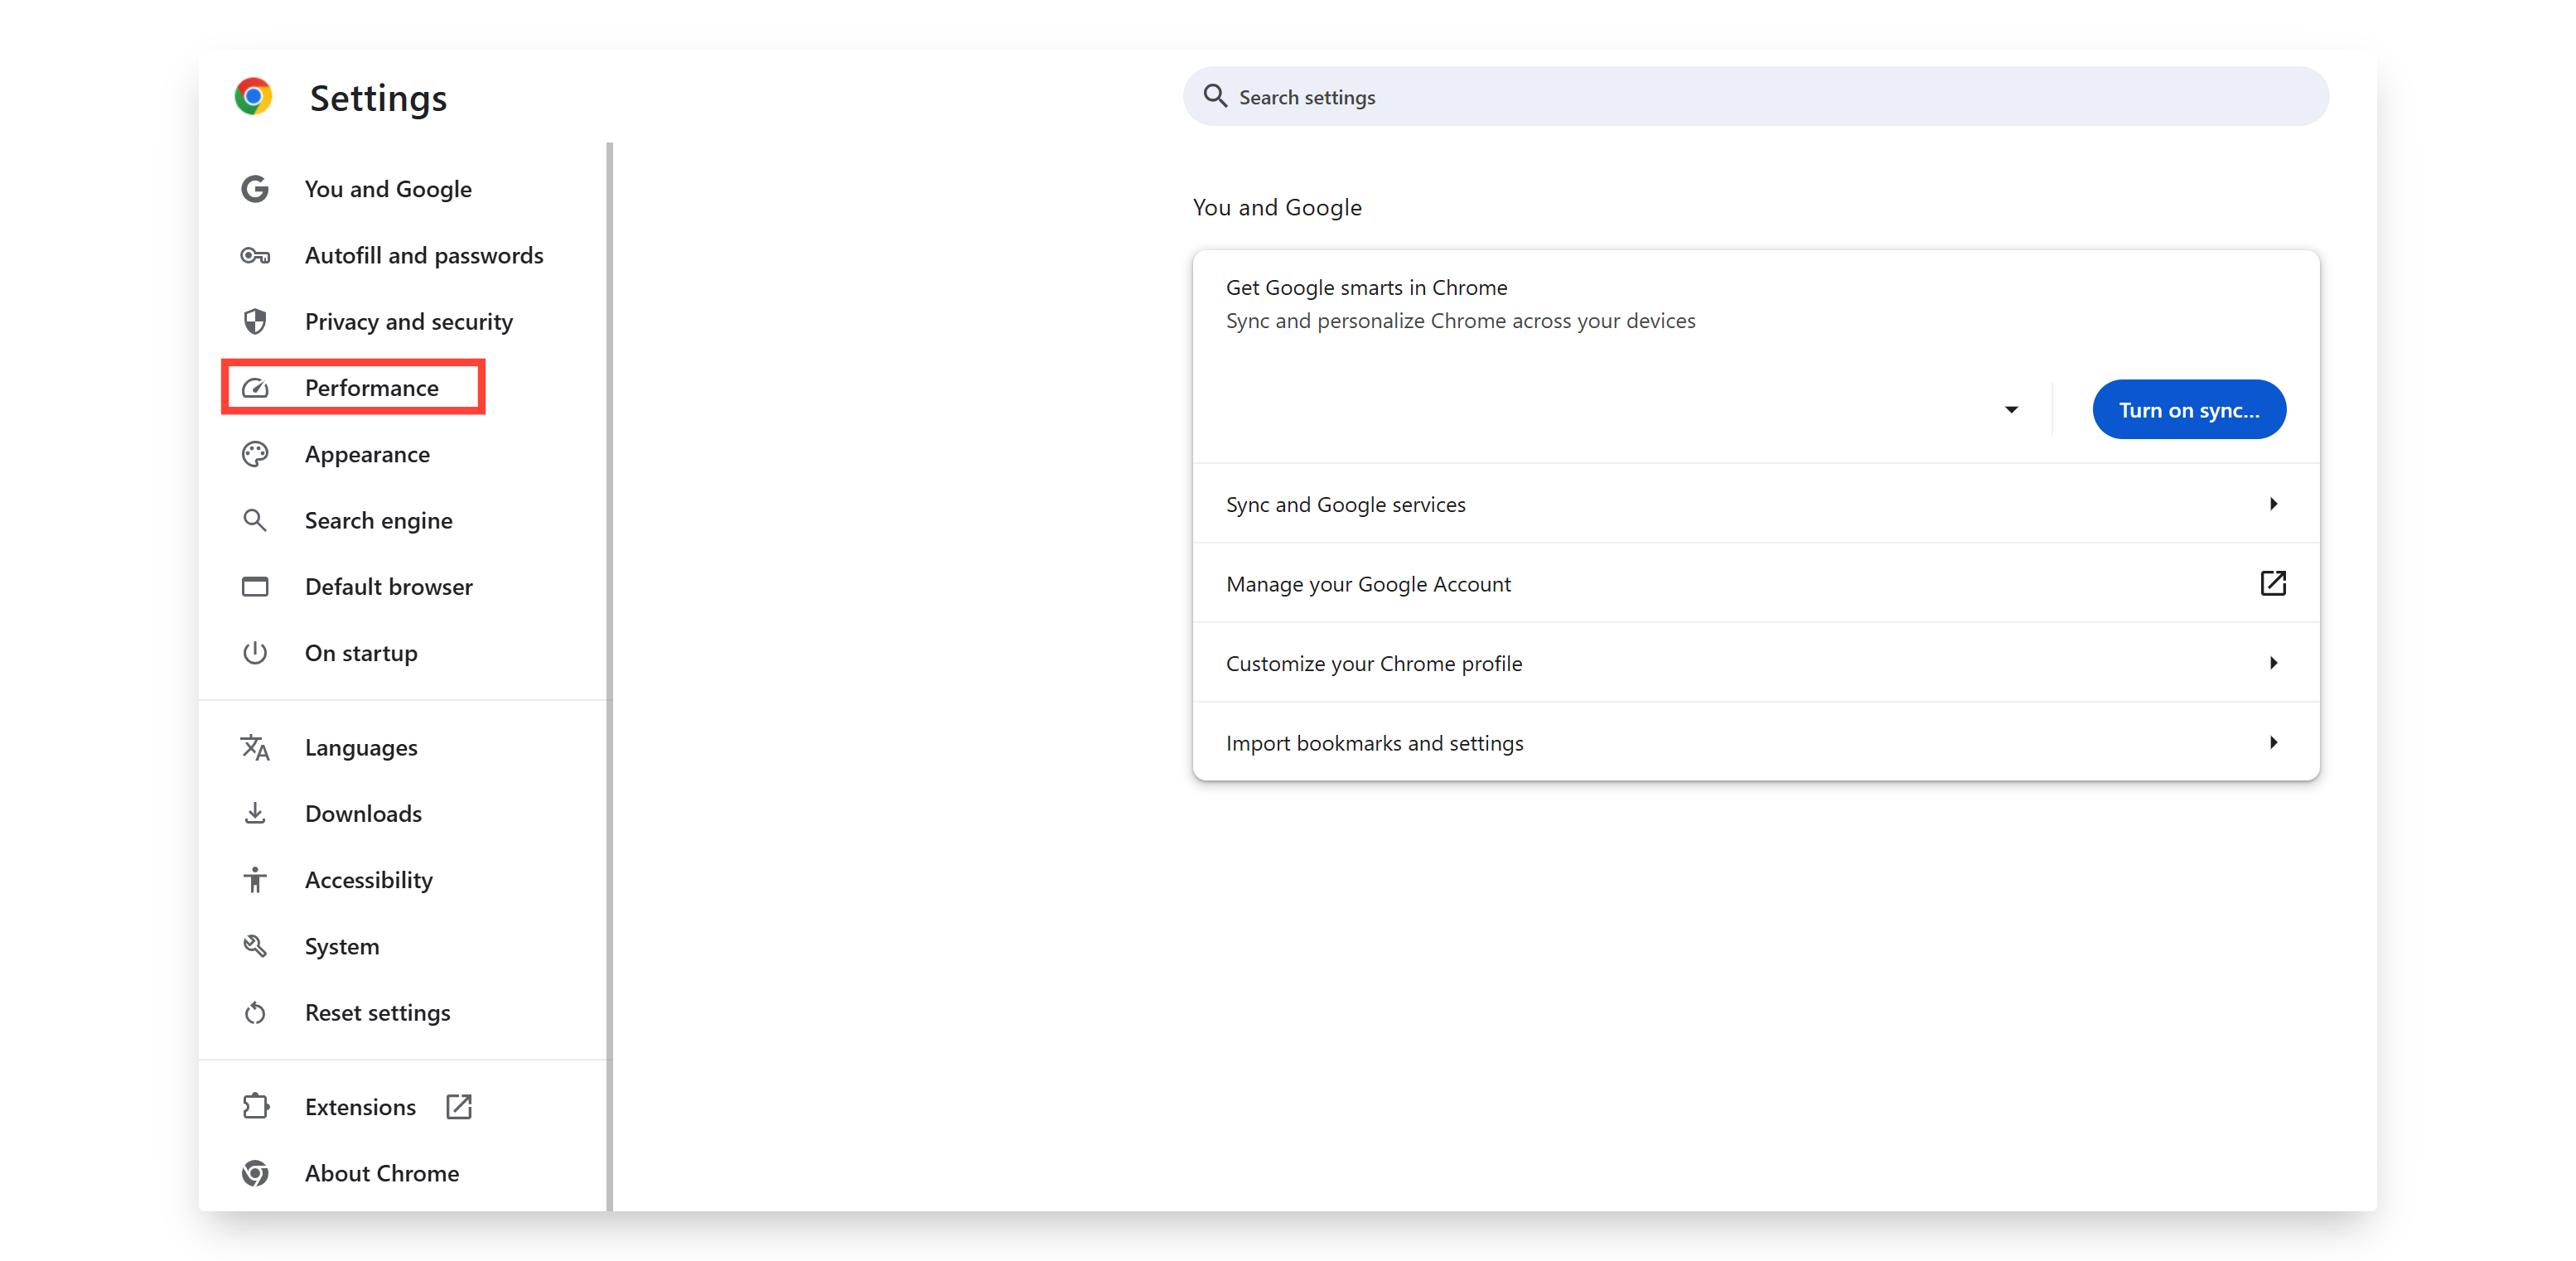Click the wrench icon for System
2576x1261 pixels.
[x=255, y=946]
